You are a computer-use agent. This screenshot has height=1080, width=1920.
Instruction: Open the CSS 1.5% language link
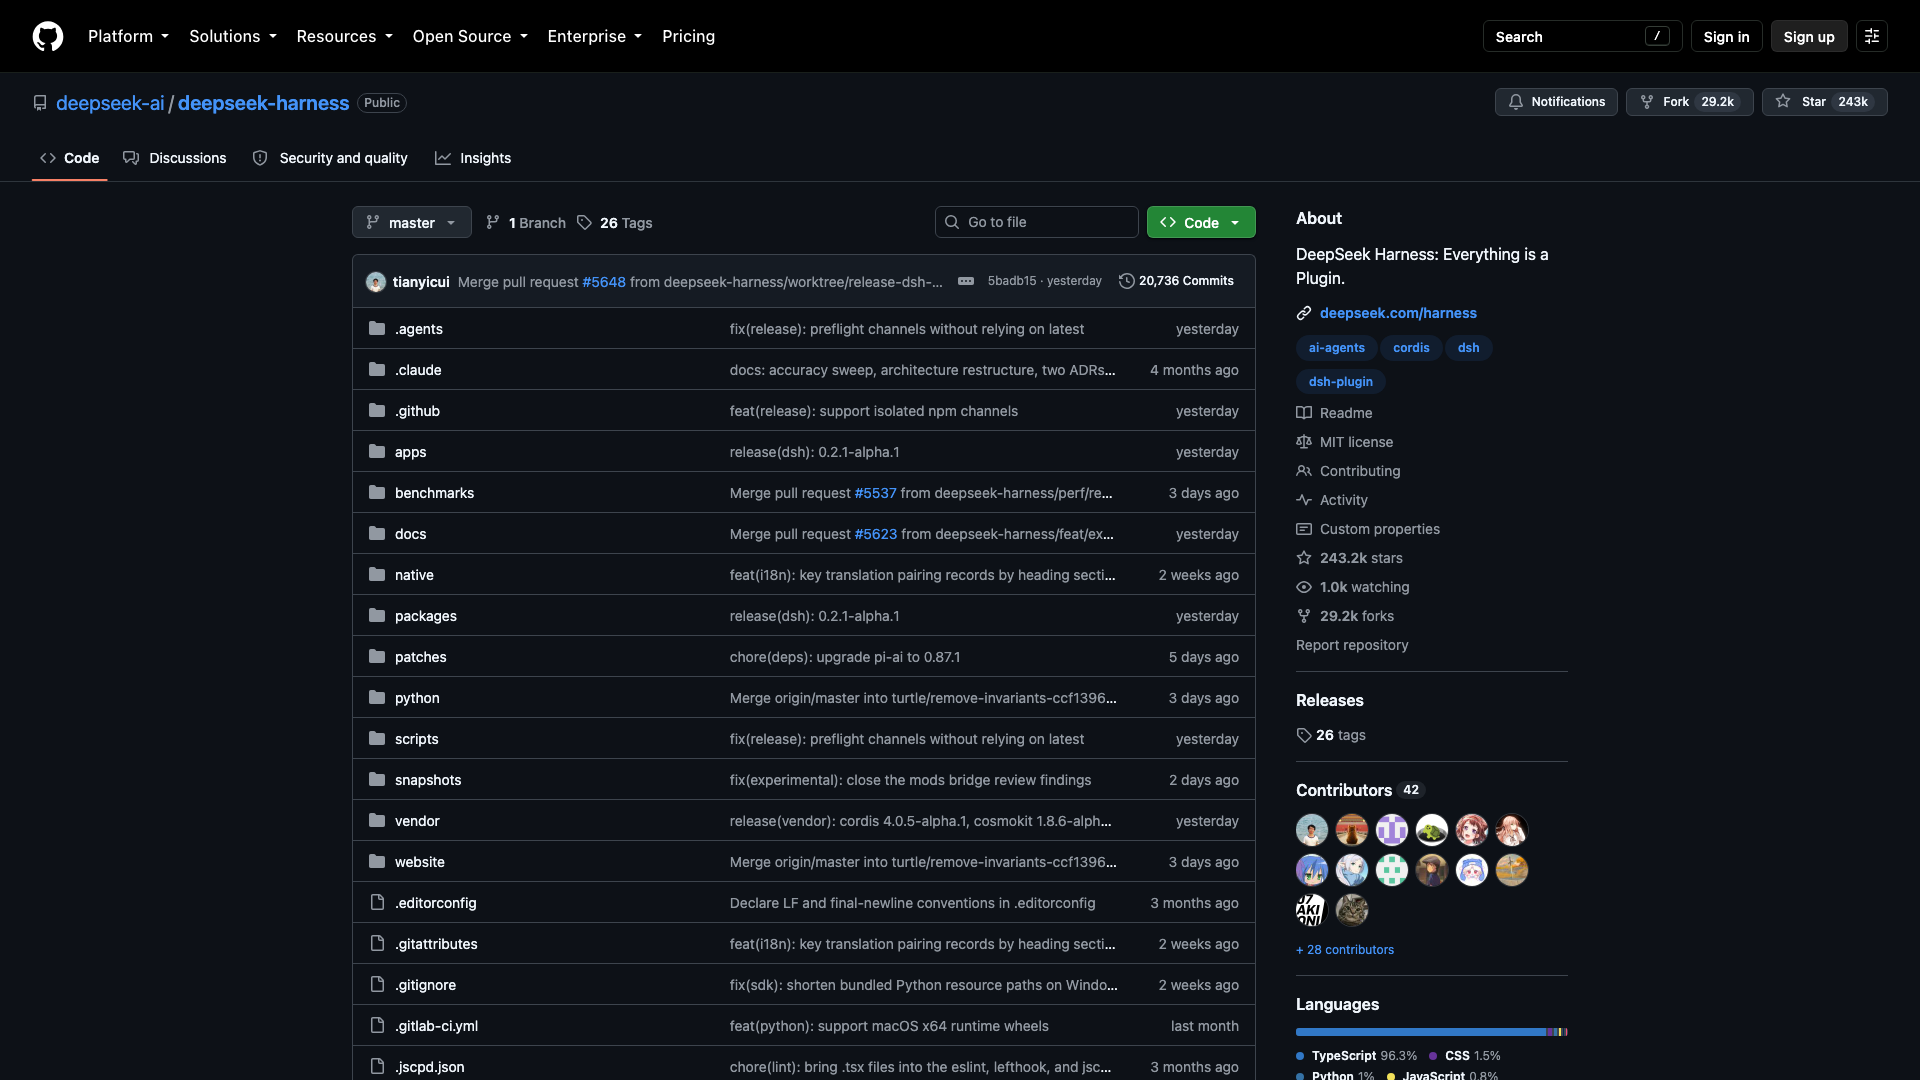click(x=1465, y=1056)
